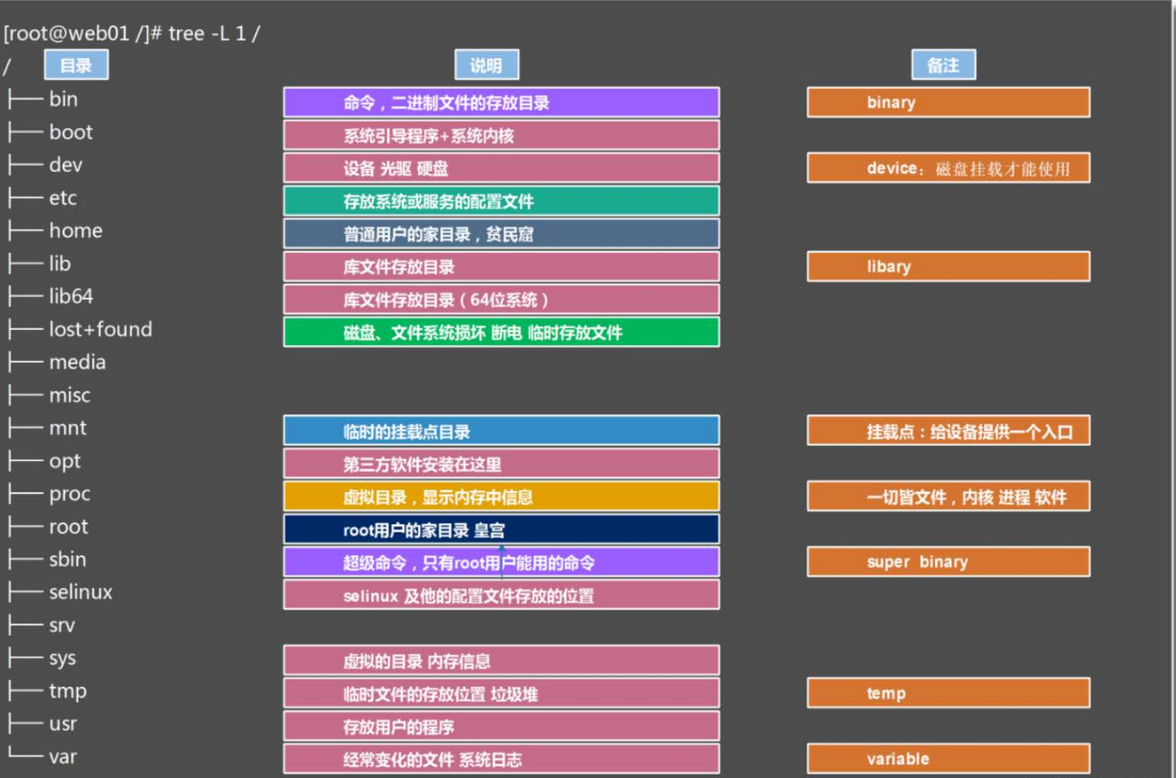Click the 一切皆文件，内核 进程 软件 remark
Screen dimensions: 1176x778
pyautogui.click(x=947, y=496)
